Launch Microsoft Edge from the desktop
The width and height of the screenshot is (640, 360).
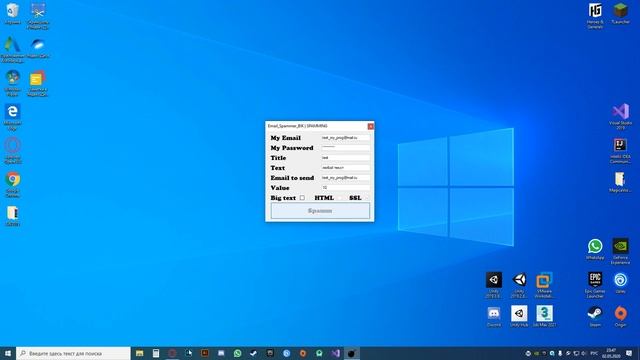click(x=12, y=116)
